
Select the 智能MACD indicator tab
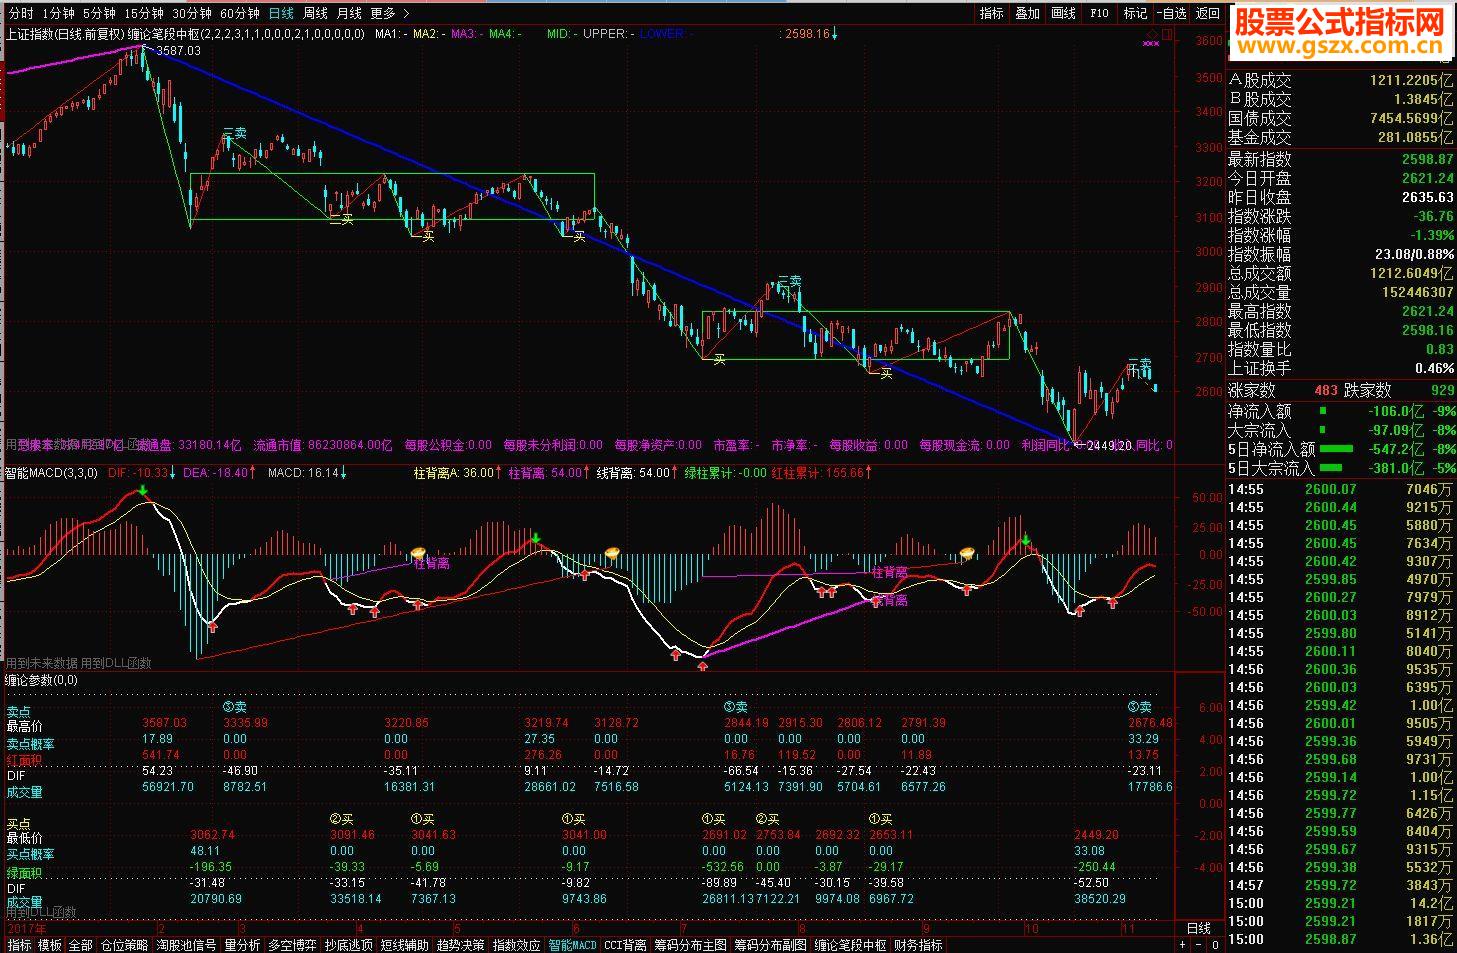pos(572,945)
